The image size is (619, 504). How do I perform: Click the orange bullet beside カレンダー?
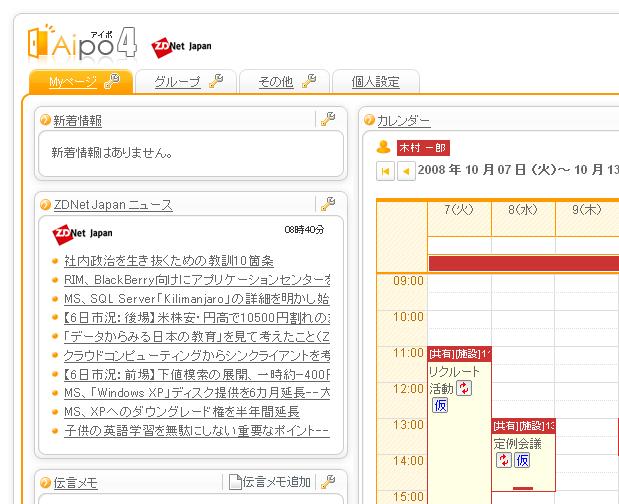pos(369,120)
